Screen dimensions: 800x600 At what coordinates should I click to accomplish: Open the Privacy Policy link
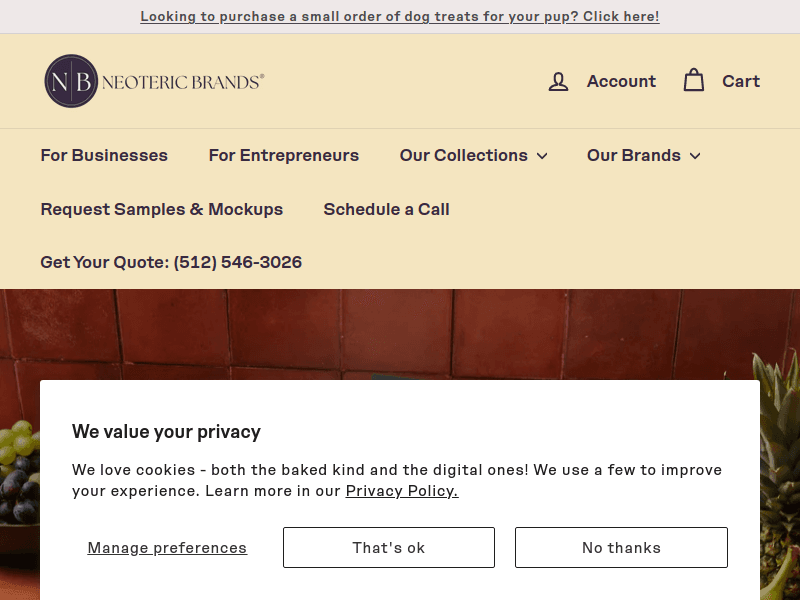coord(402,491)
